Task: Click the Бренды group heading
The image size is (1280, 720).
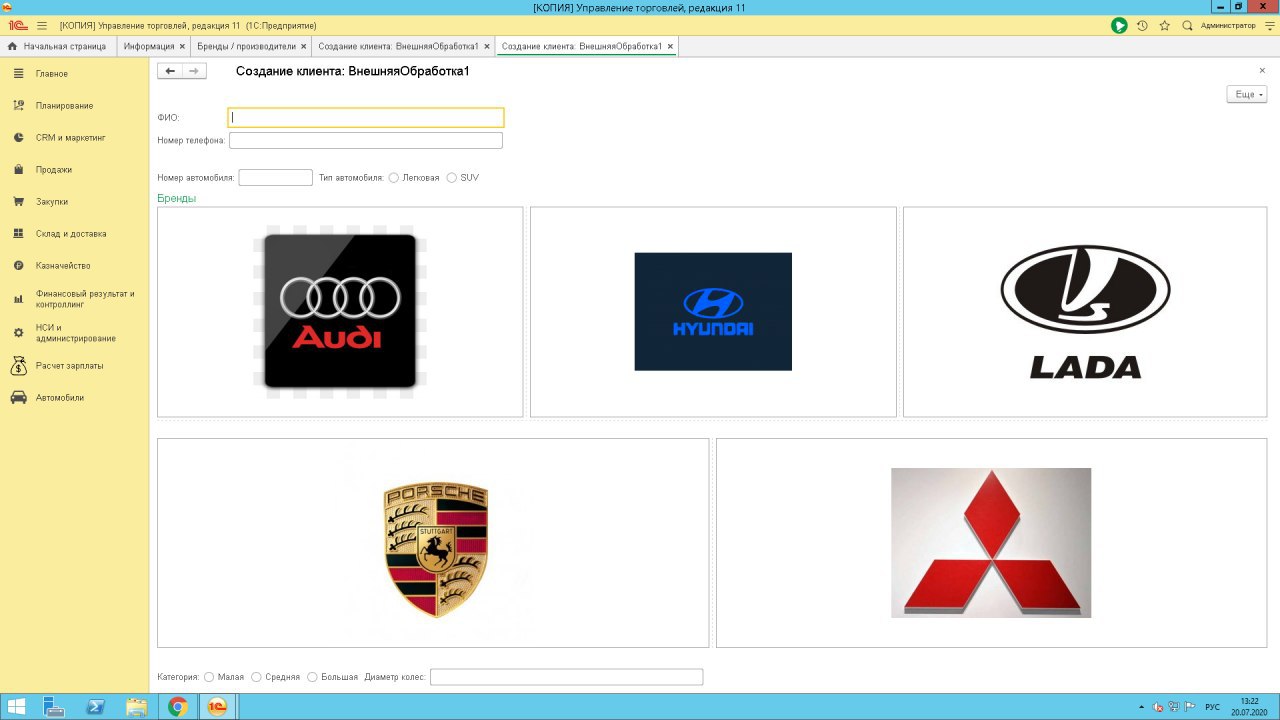Action: [176, 198]
